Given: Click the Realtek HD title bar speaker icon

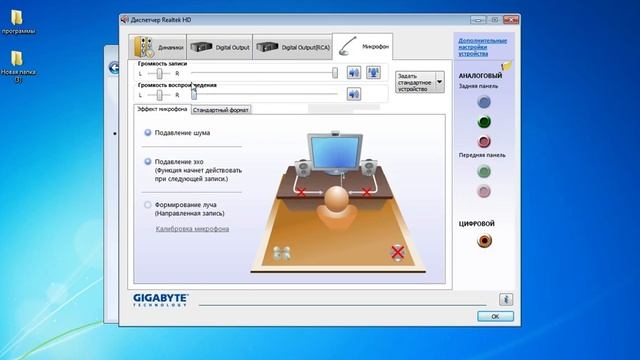Looking at the screenshot, I should point(124,20).
